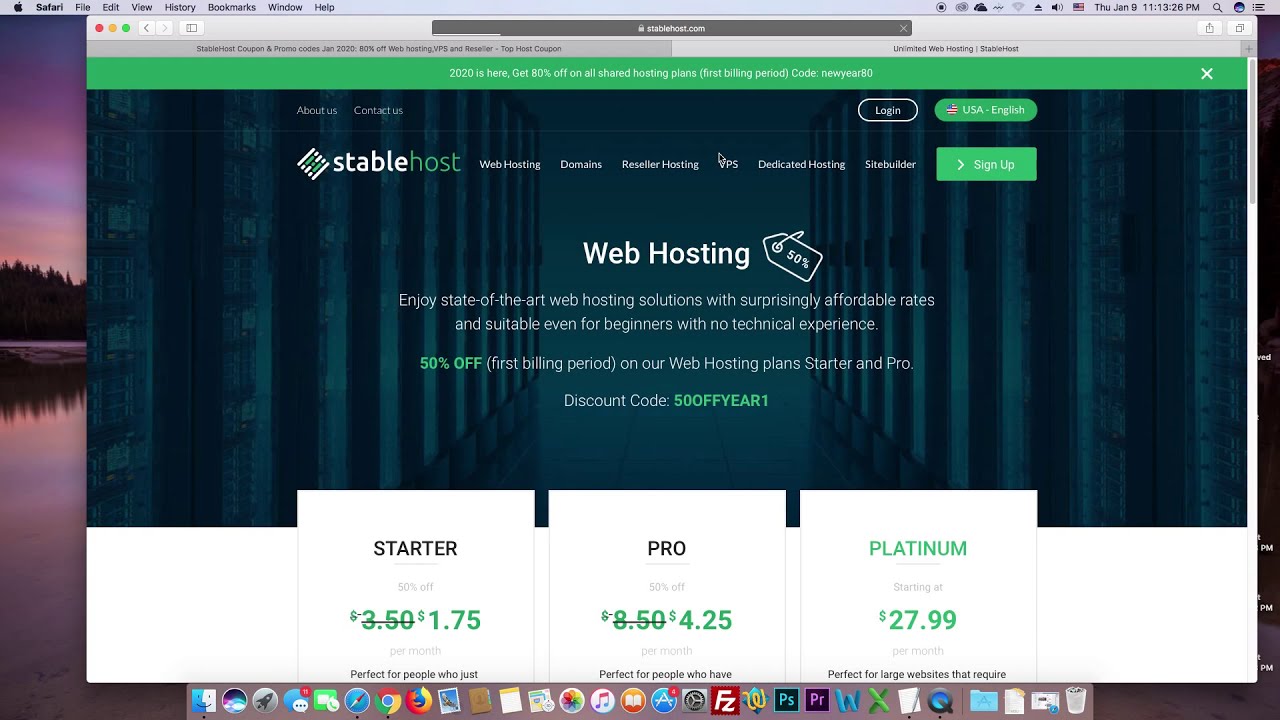Open the Window menu
The height and width of the screenshot is (720, 1280).
tap(285, 7)
